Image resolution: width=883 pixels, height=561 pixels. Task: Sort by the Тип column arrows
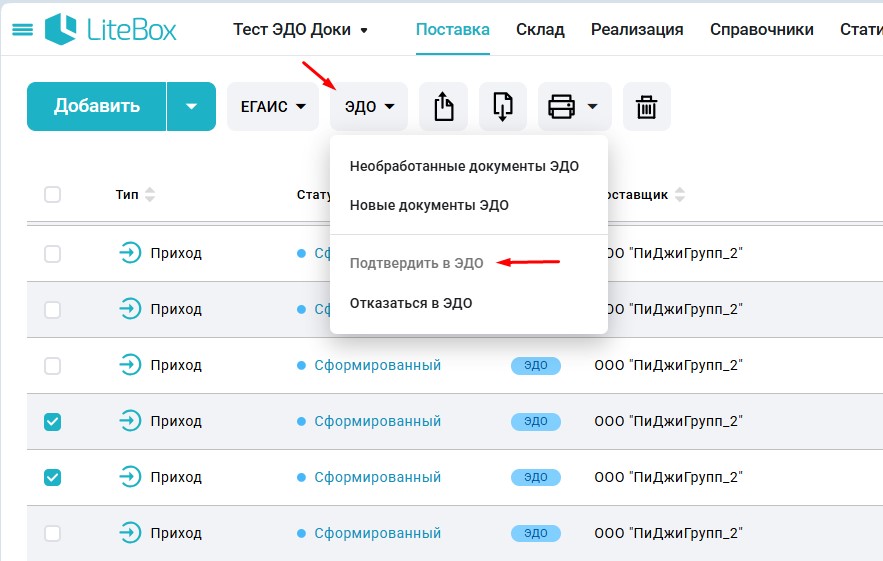150,194
